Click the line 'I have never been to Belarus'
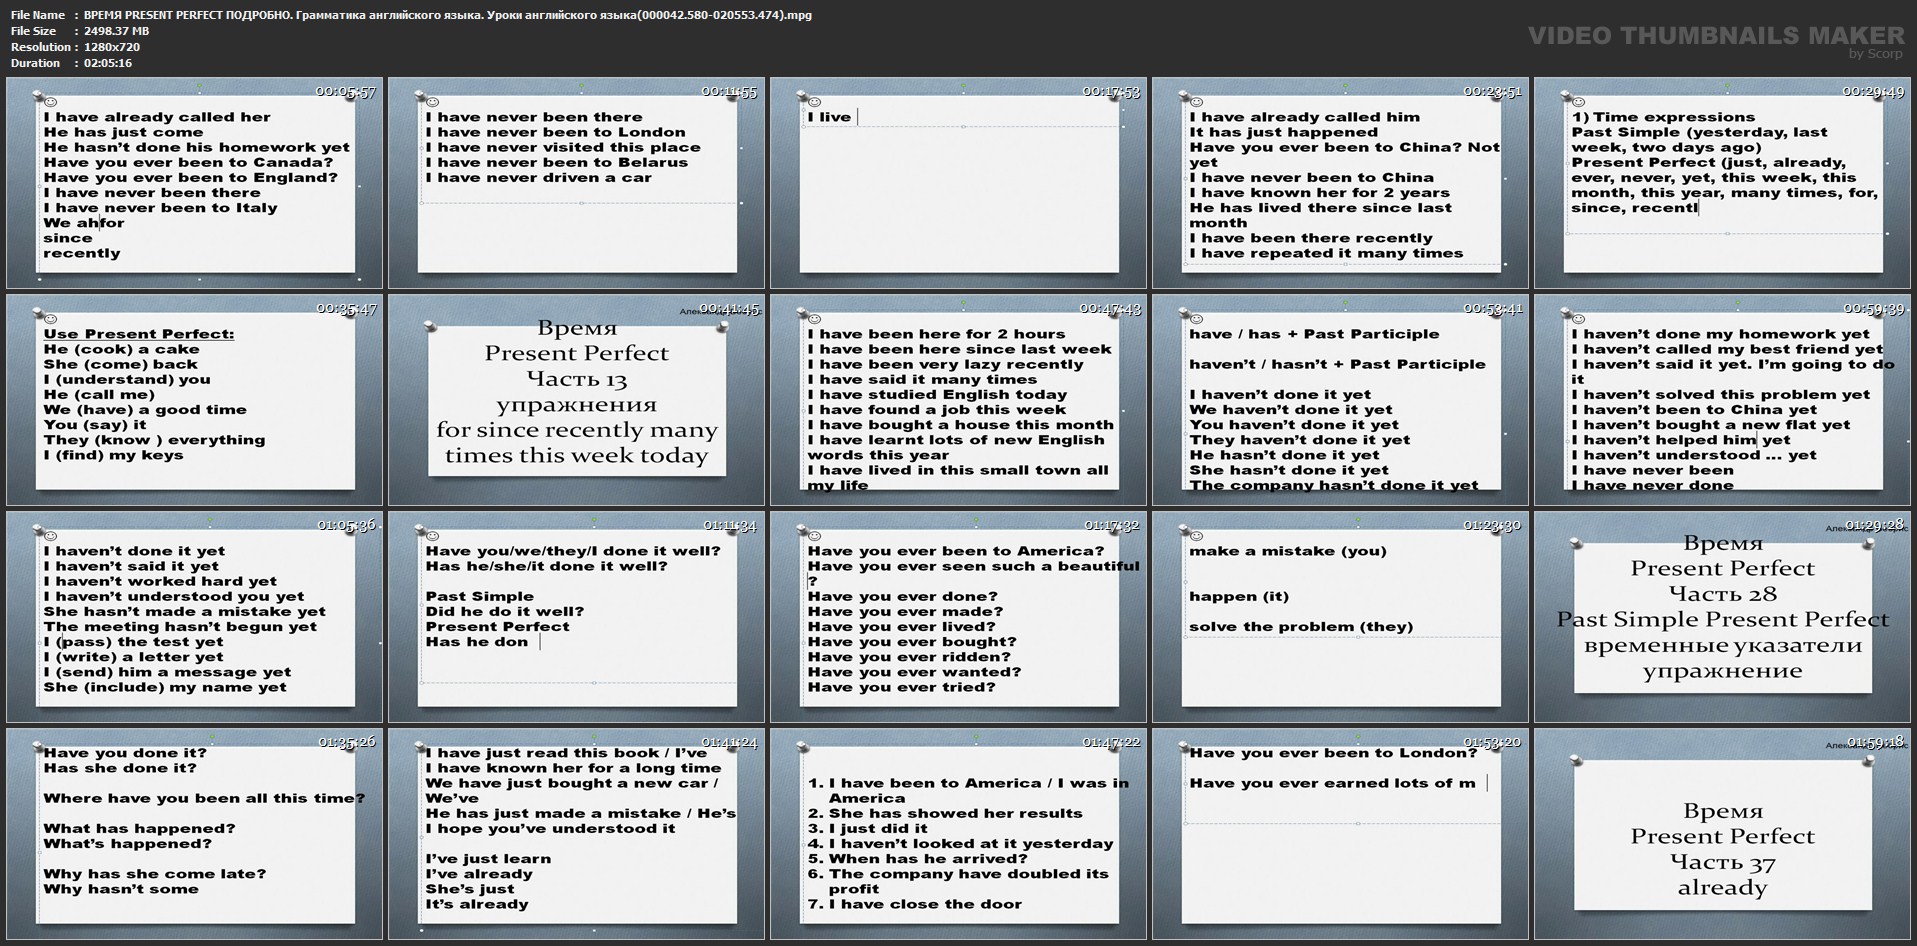1917x946 pixels. coord(556,162)
